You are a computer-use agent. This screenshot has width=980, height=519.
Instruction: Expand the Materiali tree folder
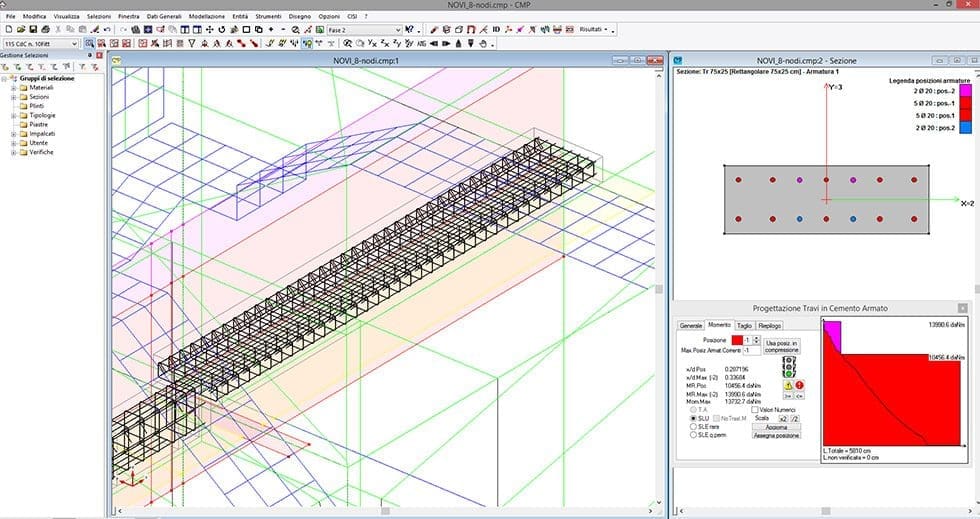[x=14, y=88]
